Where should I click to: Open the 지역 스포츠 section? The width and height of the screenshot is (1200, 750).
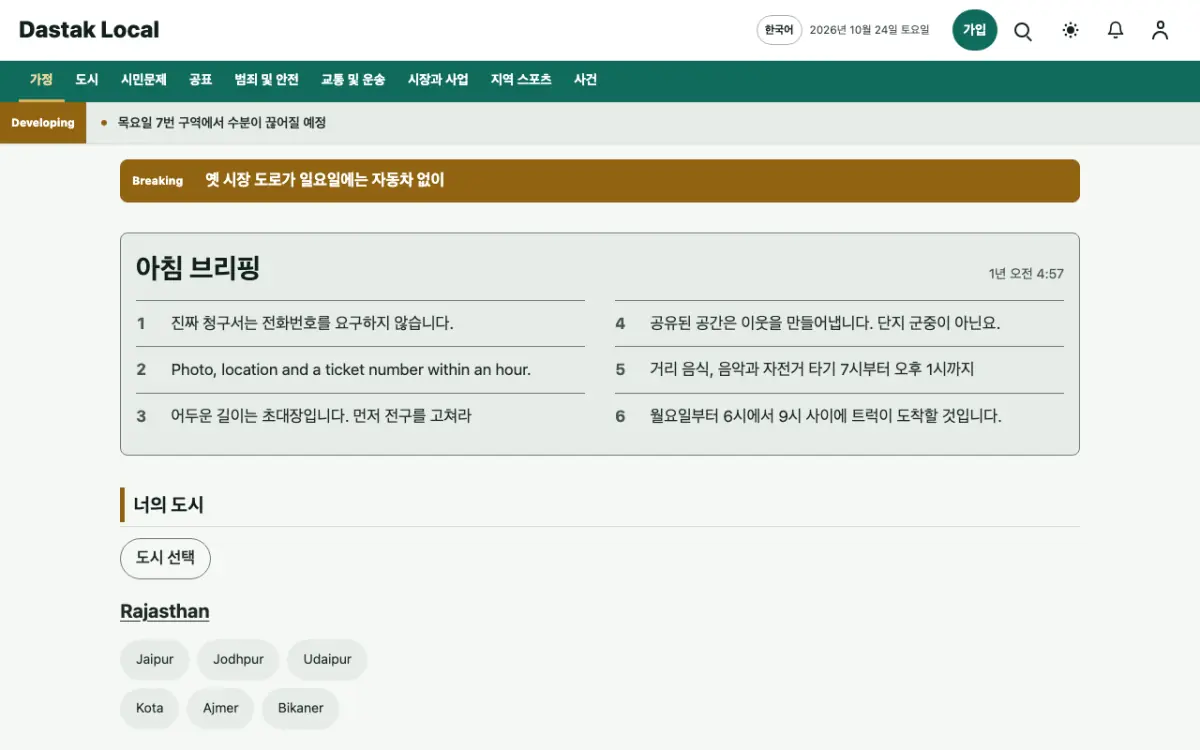[521, 80]
